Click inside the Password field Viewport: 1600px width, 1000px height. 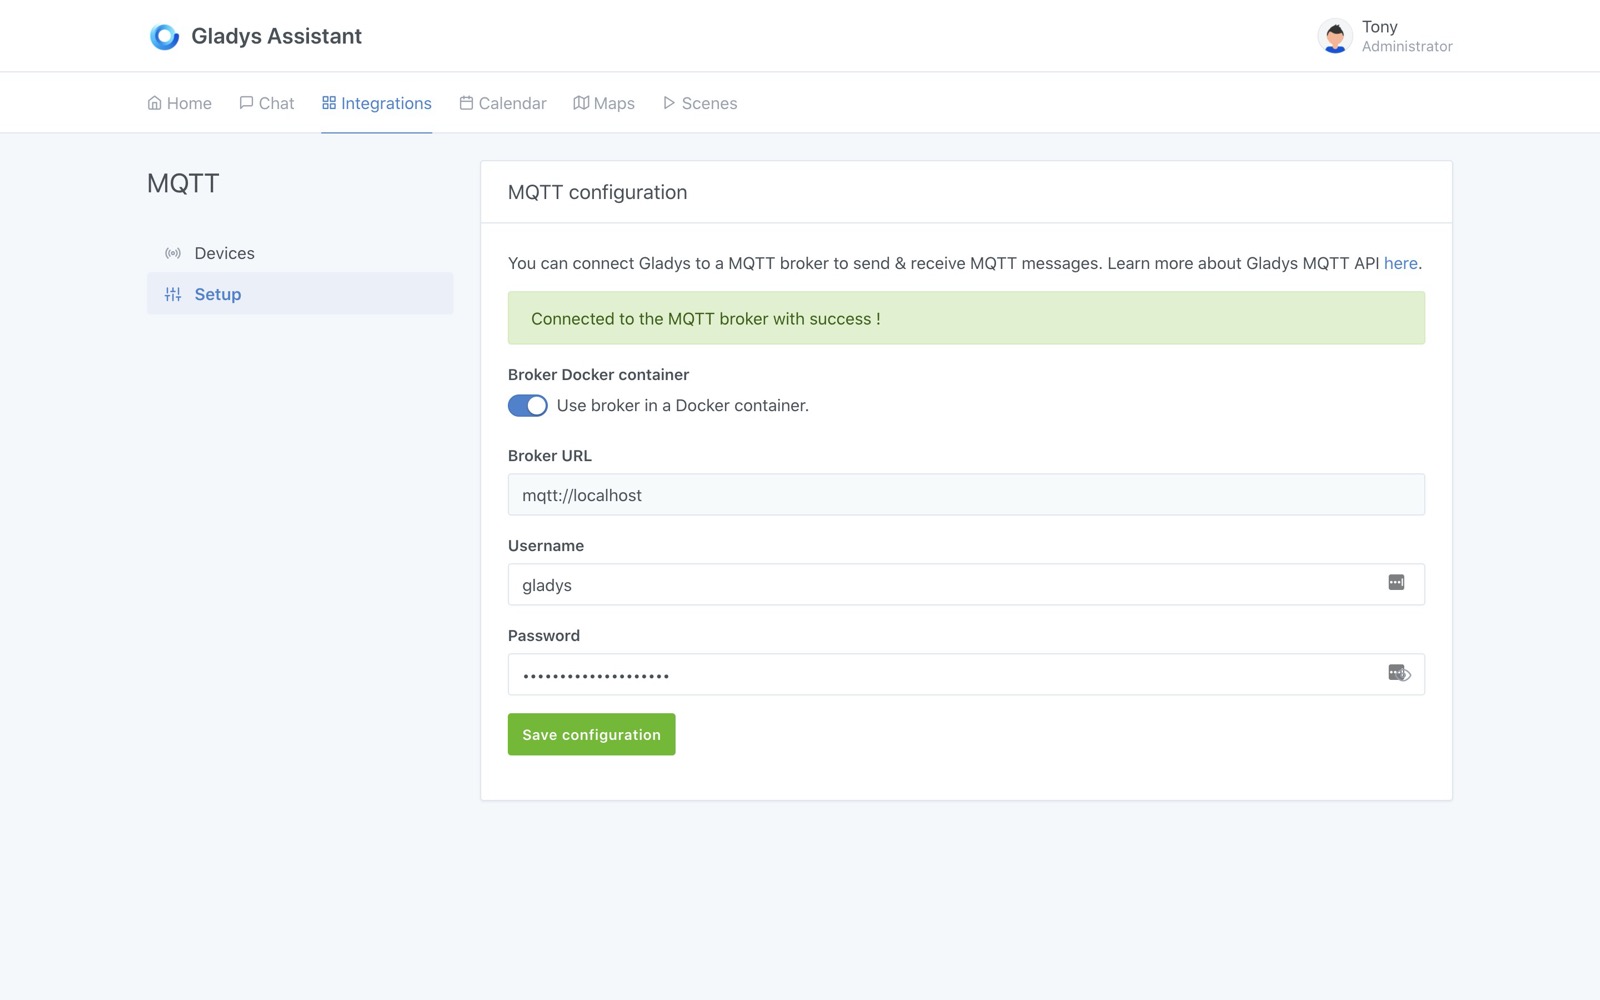900,674
